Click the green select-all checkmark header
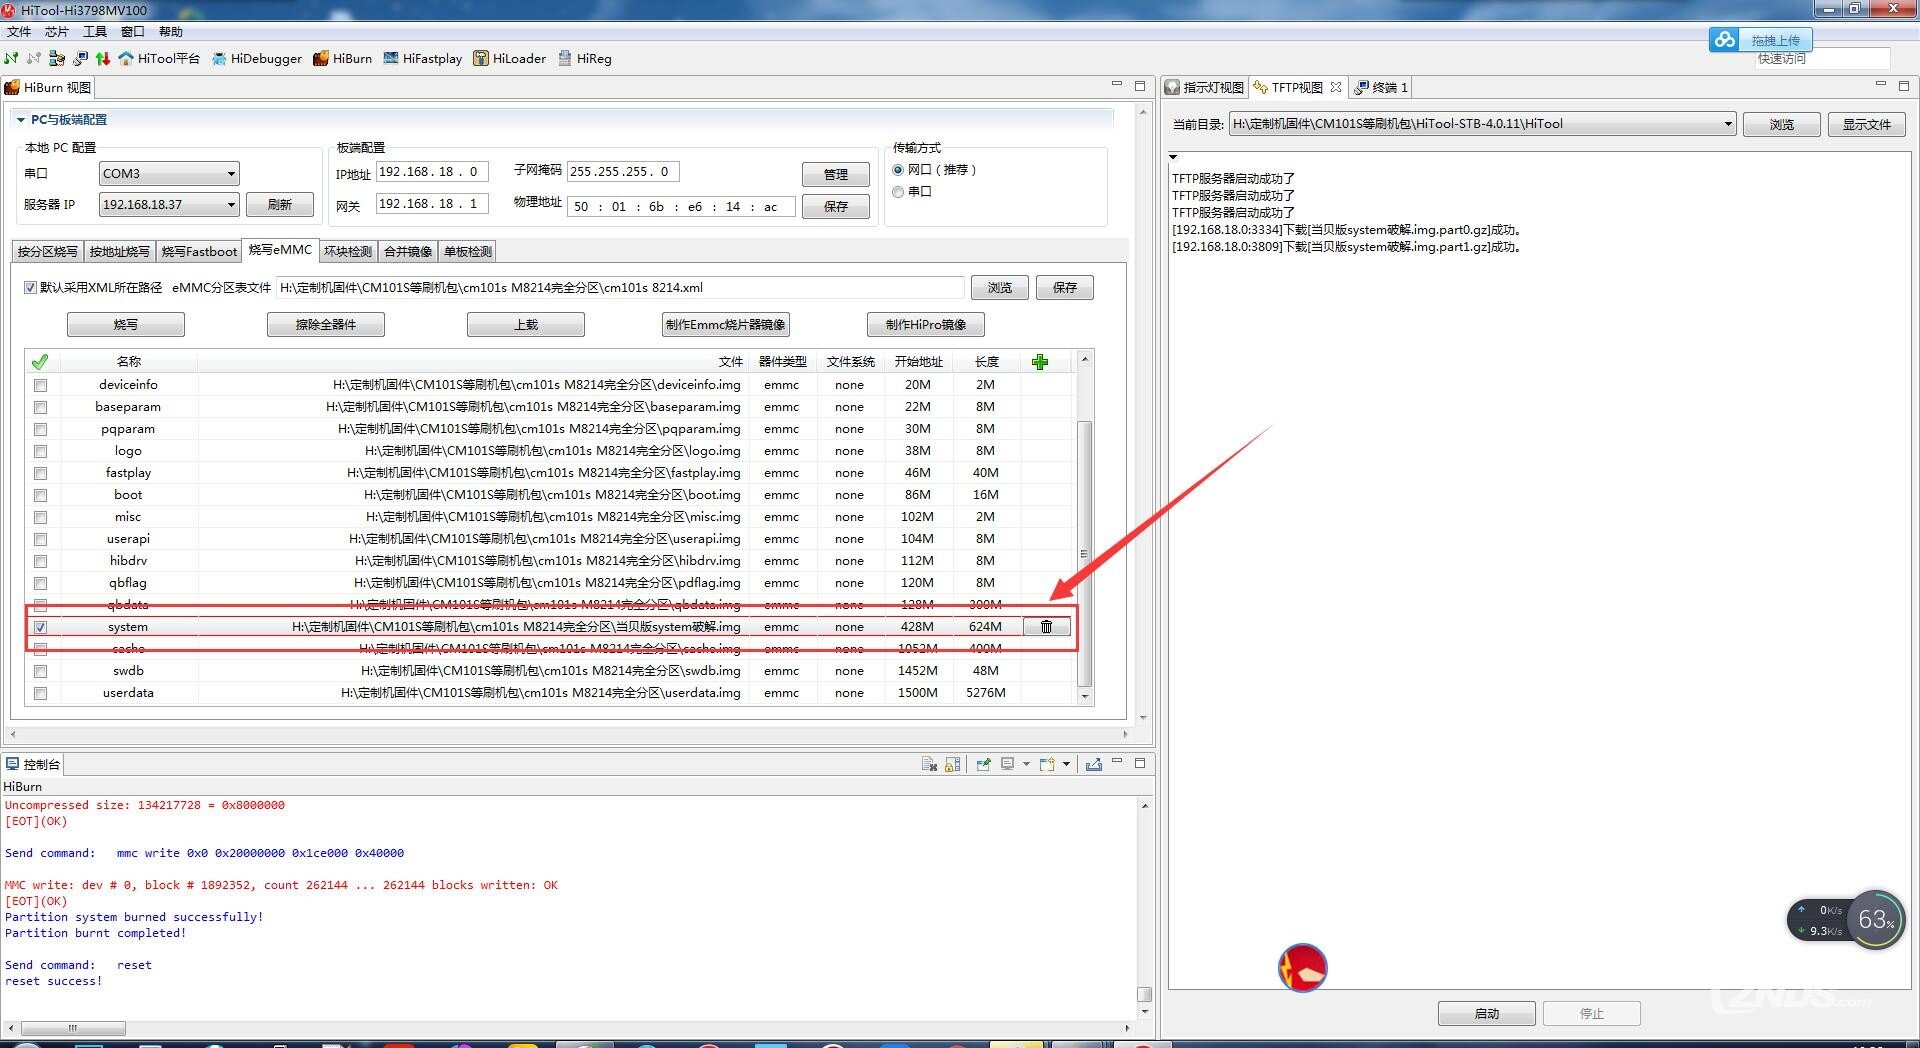Viewport: 1920px width, 1048px height. coord(40,362)
